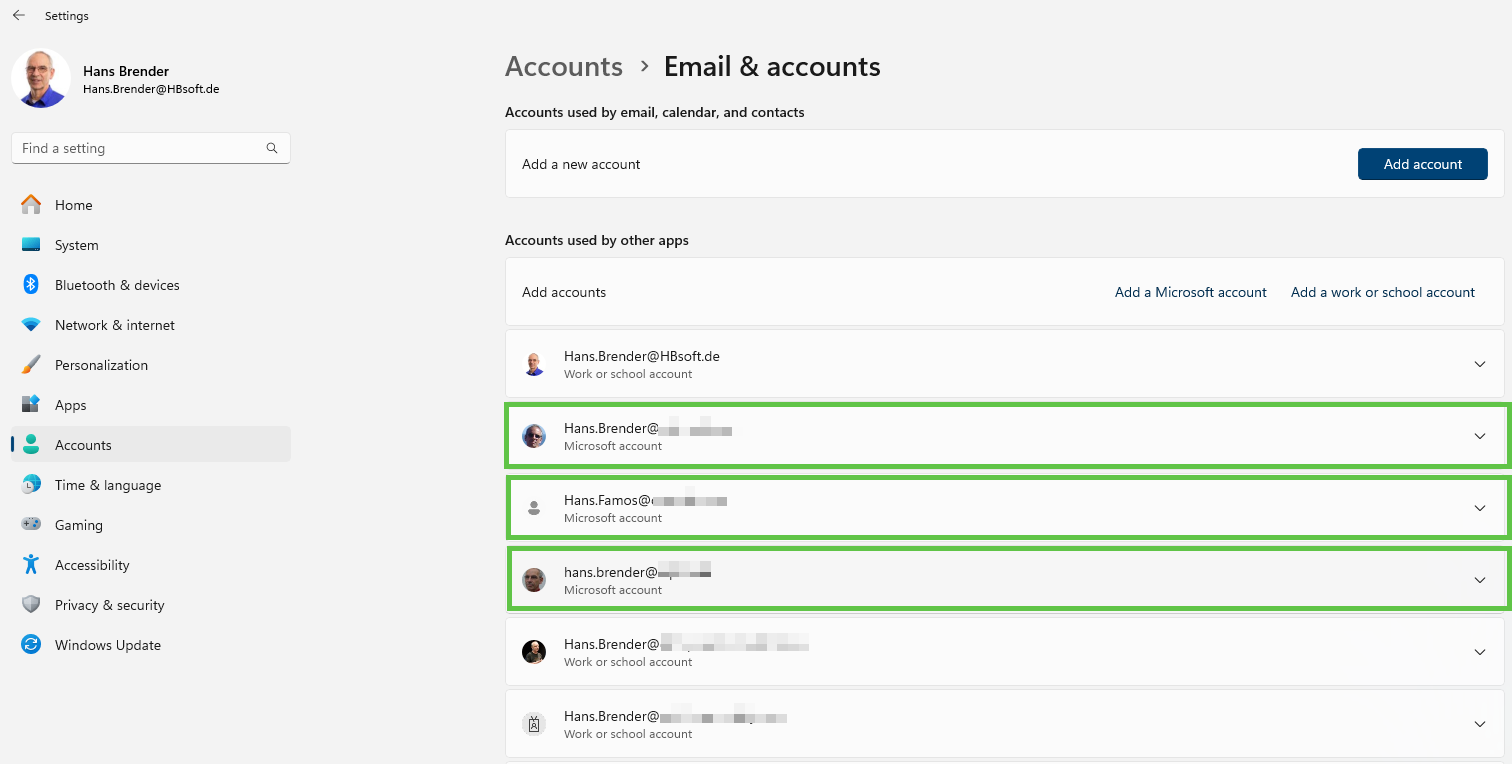The height and width of the screenshot is (764, 1512).
Task: Click the Add account button
Action: pyautogui.click(x=1422, y=164)
